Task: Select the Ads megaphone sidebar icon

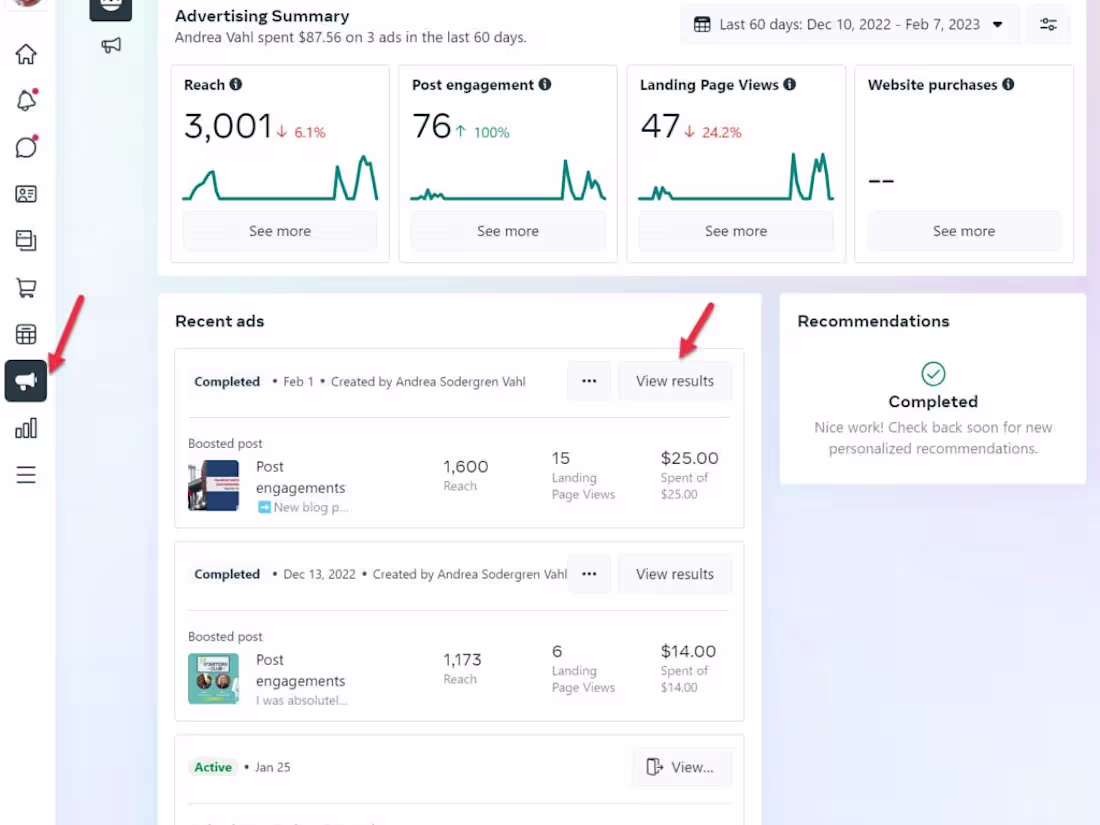Action: (26, 381)
